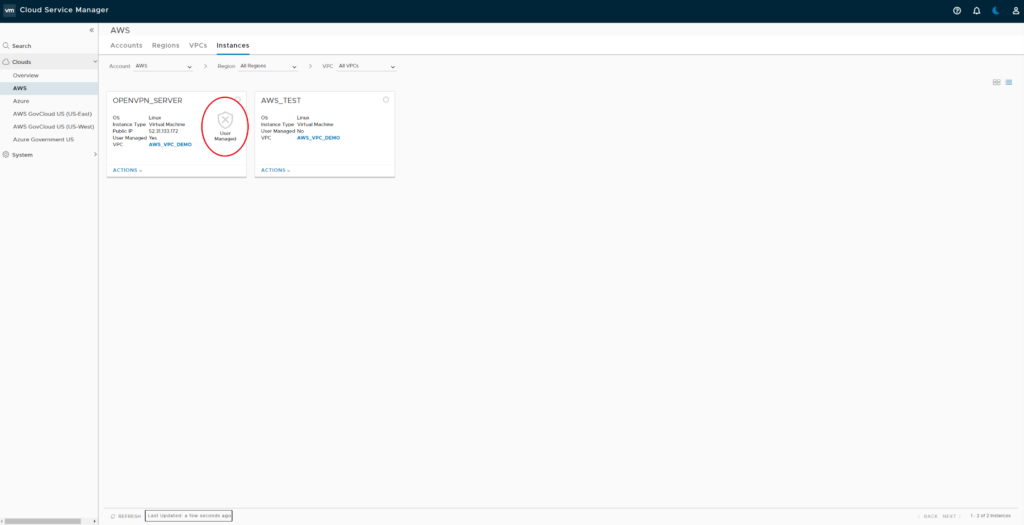Click the refresh circular arrow icon
The width and height of the screenshot is (1024, 525).
click(113, 516)
